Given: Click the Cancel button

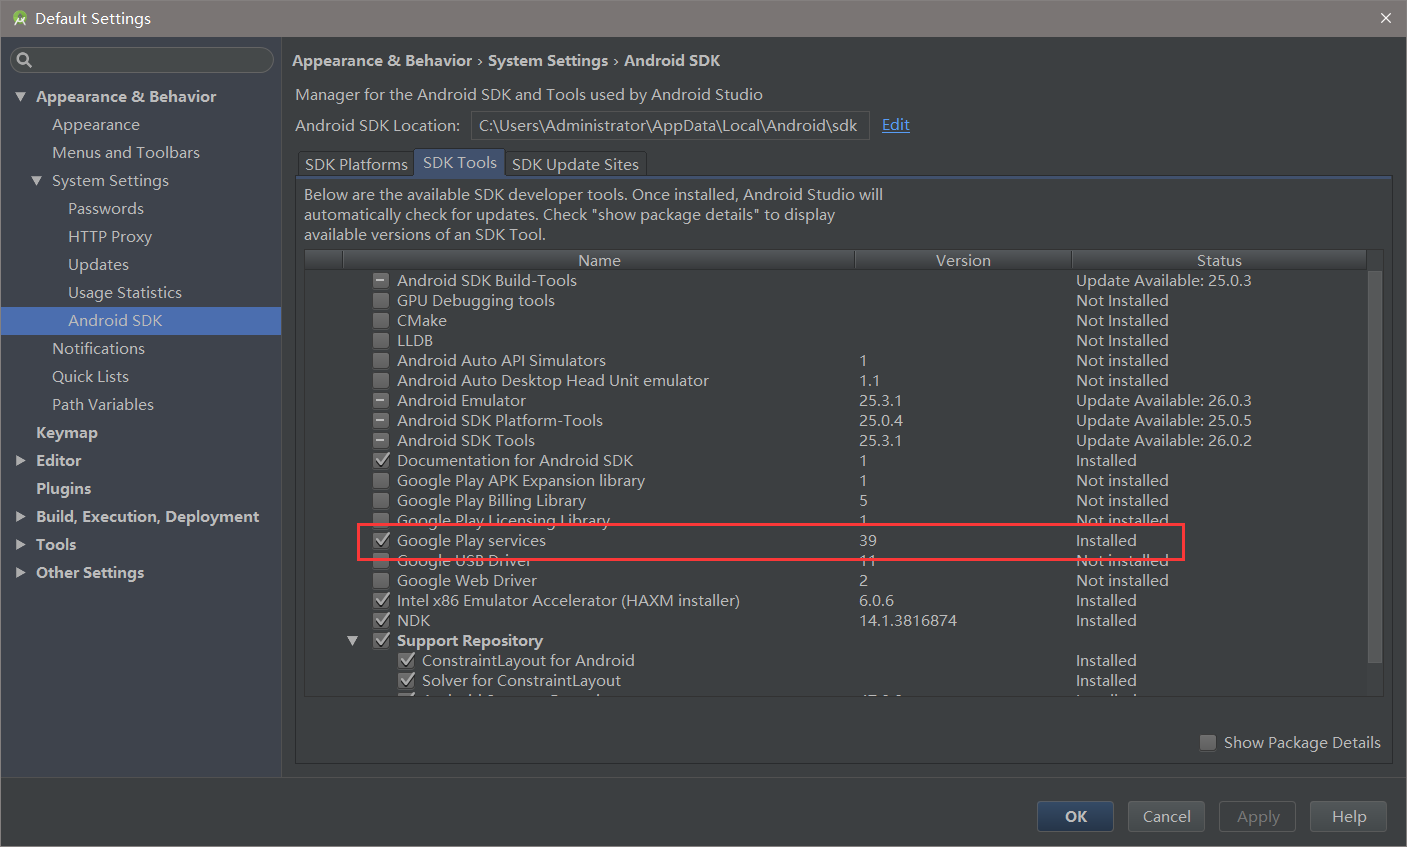Looking at the screenshot, I should pyautogui.click(x=1166, y=816).
